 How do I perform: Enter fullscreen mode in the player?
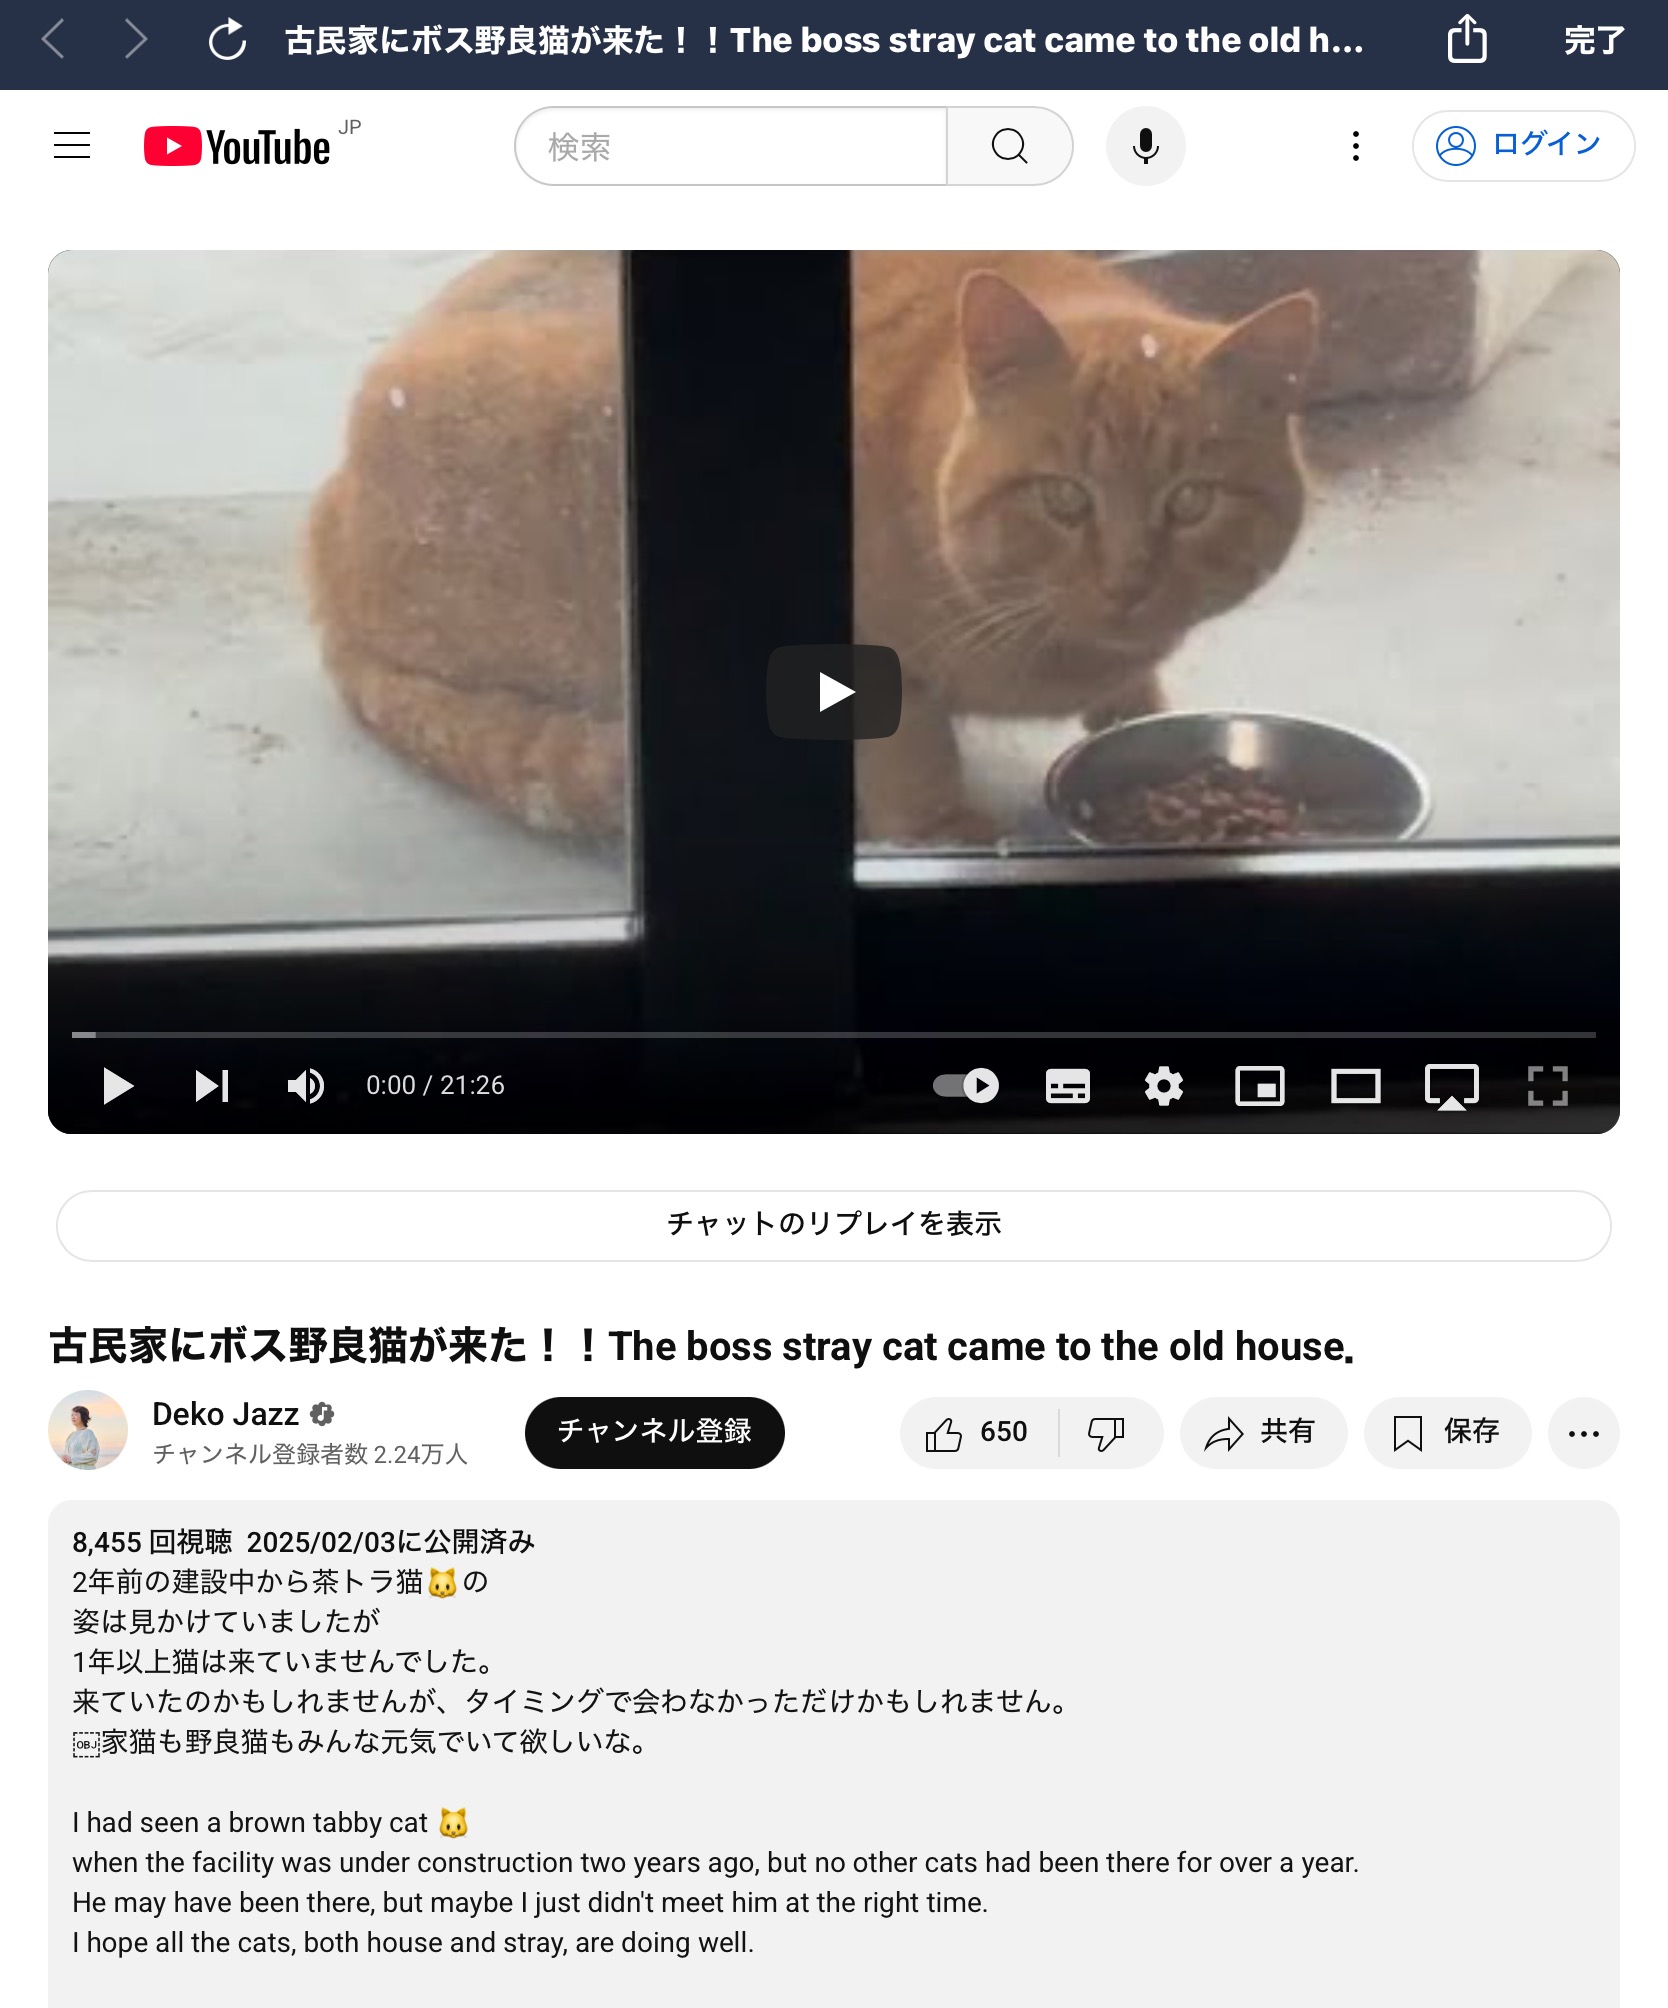click(x=1548, y=1086)
